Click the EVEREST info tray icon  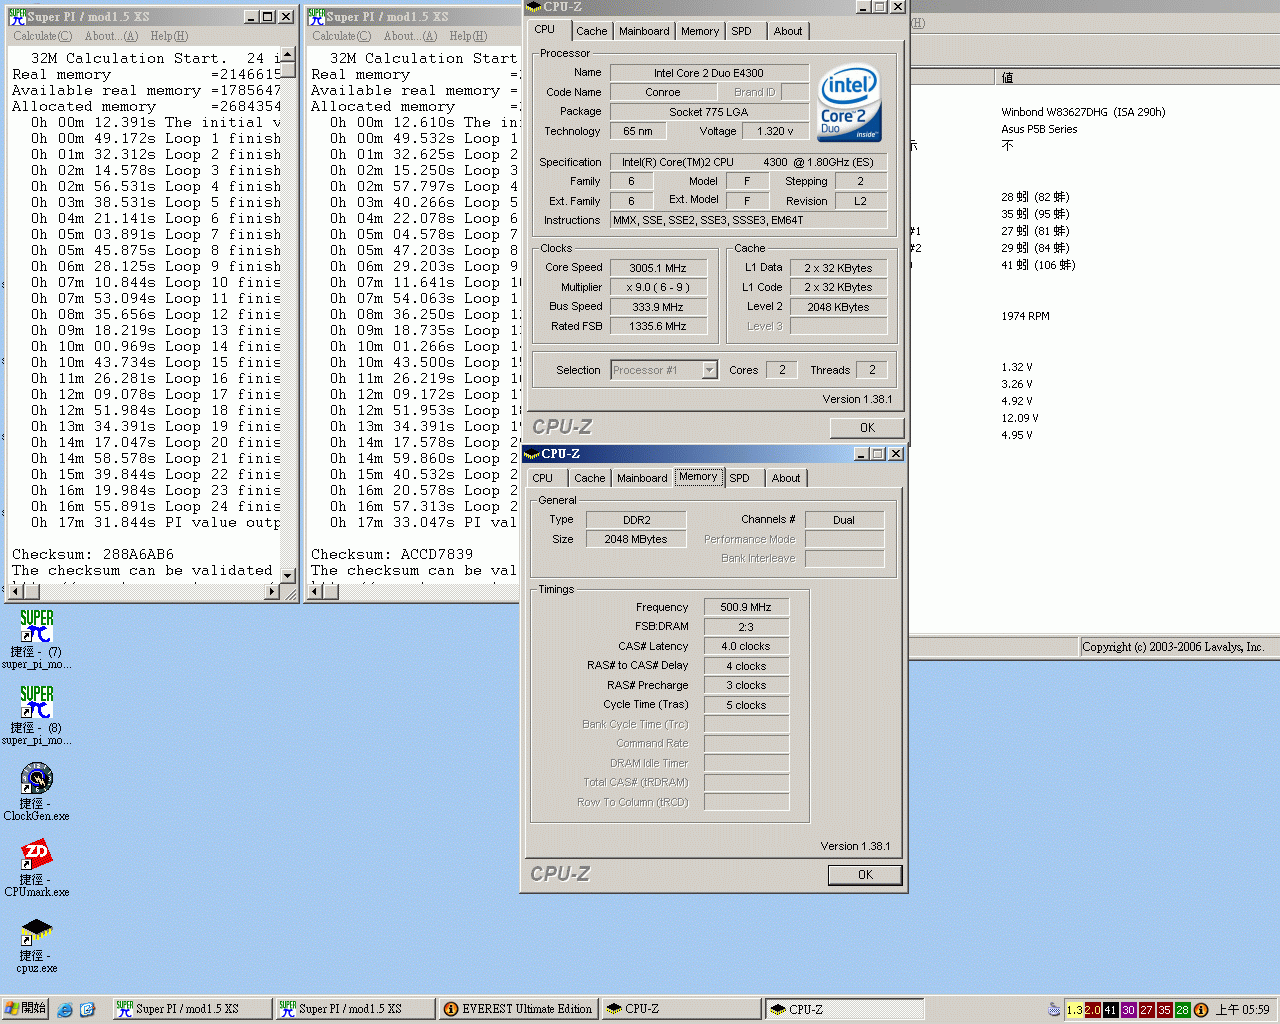pyautogui.click(x=1201, y=1010)
